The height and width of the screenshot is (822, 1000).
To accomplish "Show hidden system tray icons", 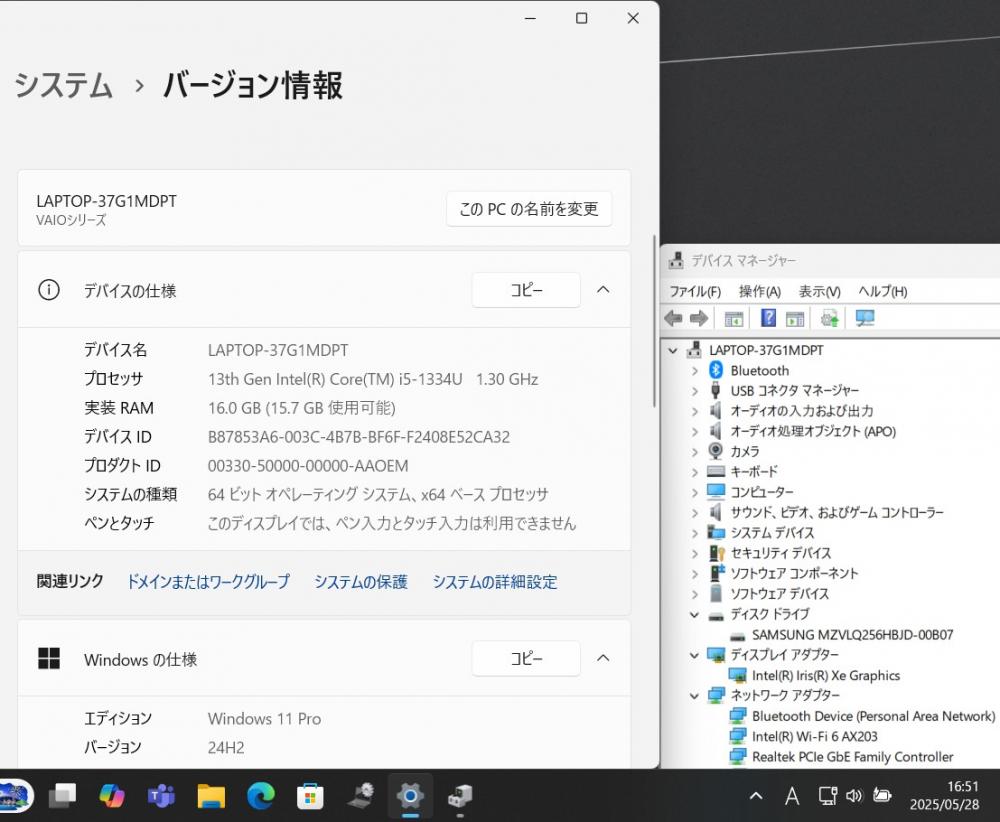I will [756, 795].
